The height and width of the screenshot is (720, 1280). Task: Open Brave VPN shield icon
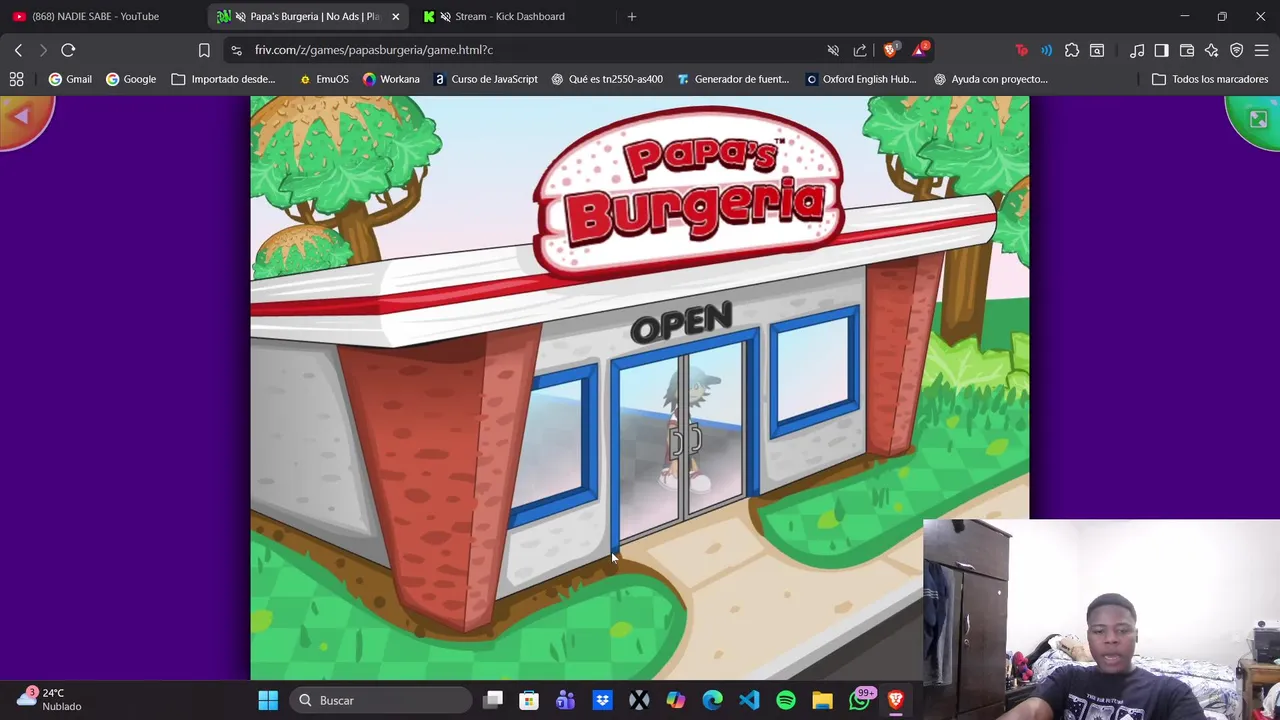pos(1237,50)
